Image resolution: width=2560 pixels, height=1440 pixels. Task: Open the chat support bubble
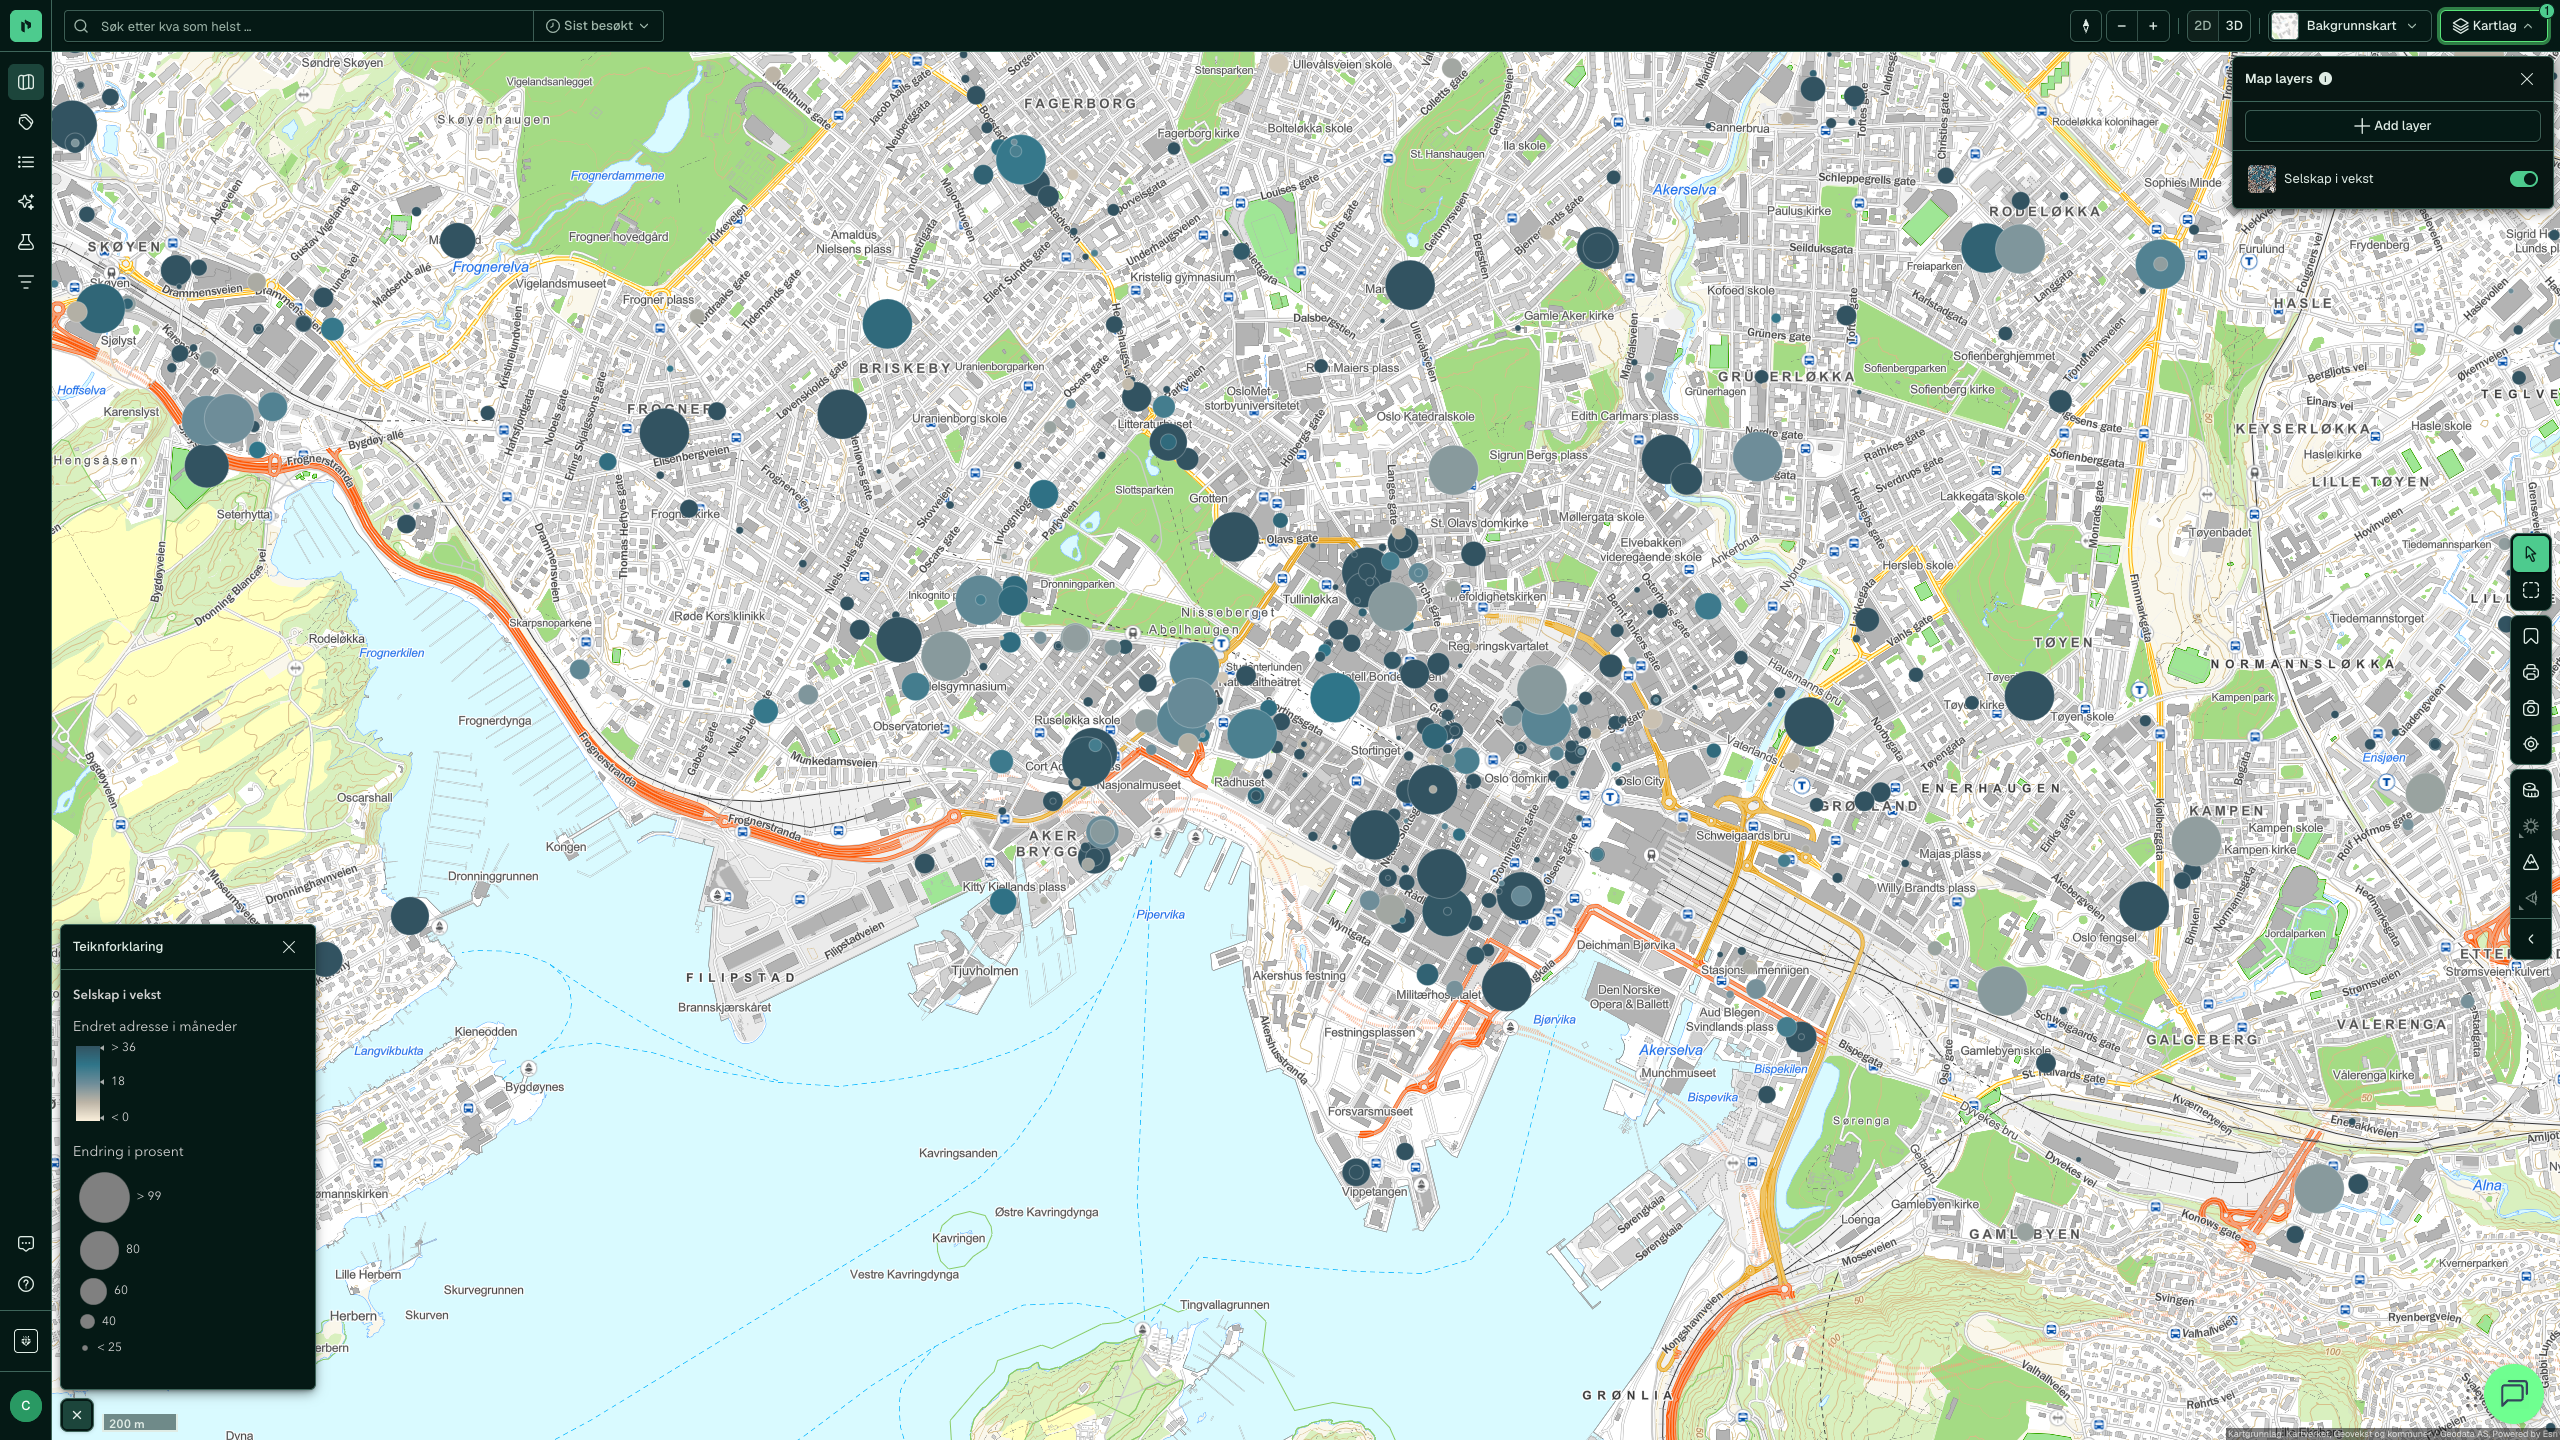(x=2513, y=1392)
